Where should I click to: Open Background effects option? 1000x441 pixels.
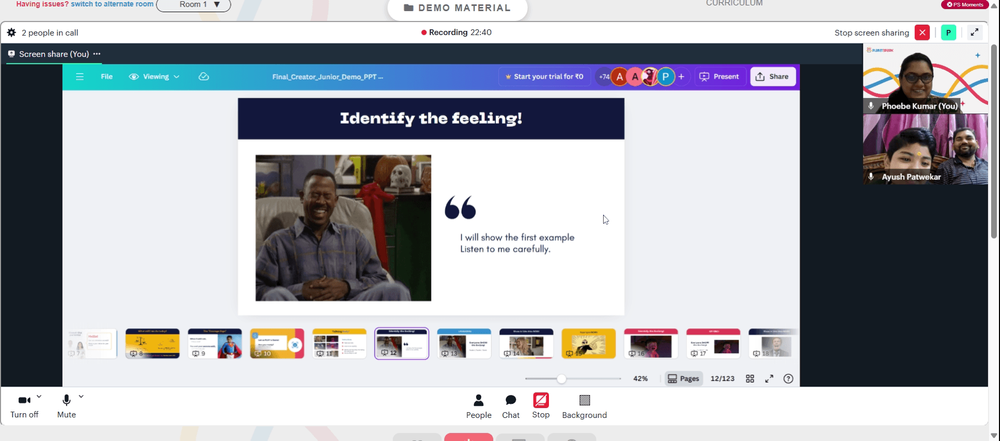pyautogui.click(x=584, y=407)
